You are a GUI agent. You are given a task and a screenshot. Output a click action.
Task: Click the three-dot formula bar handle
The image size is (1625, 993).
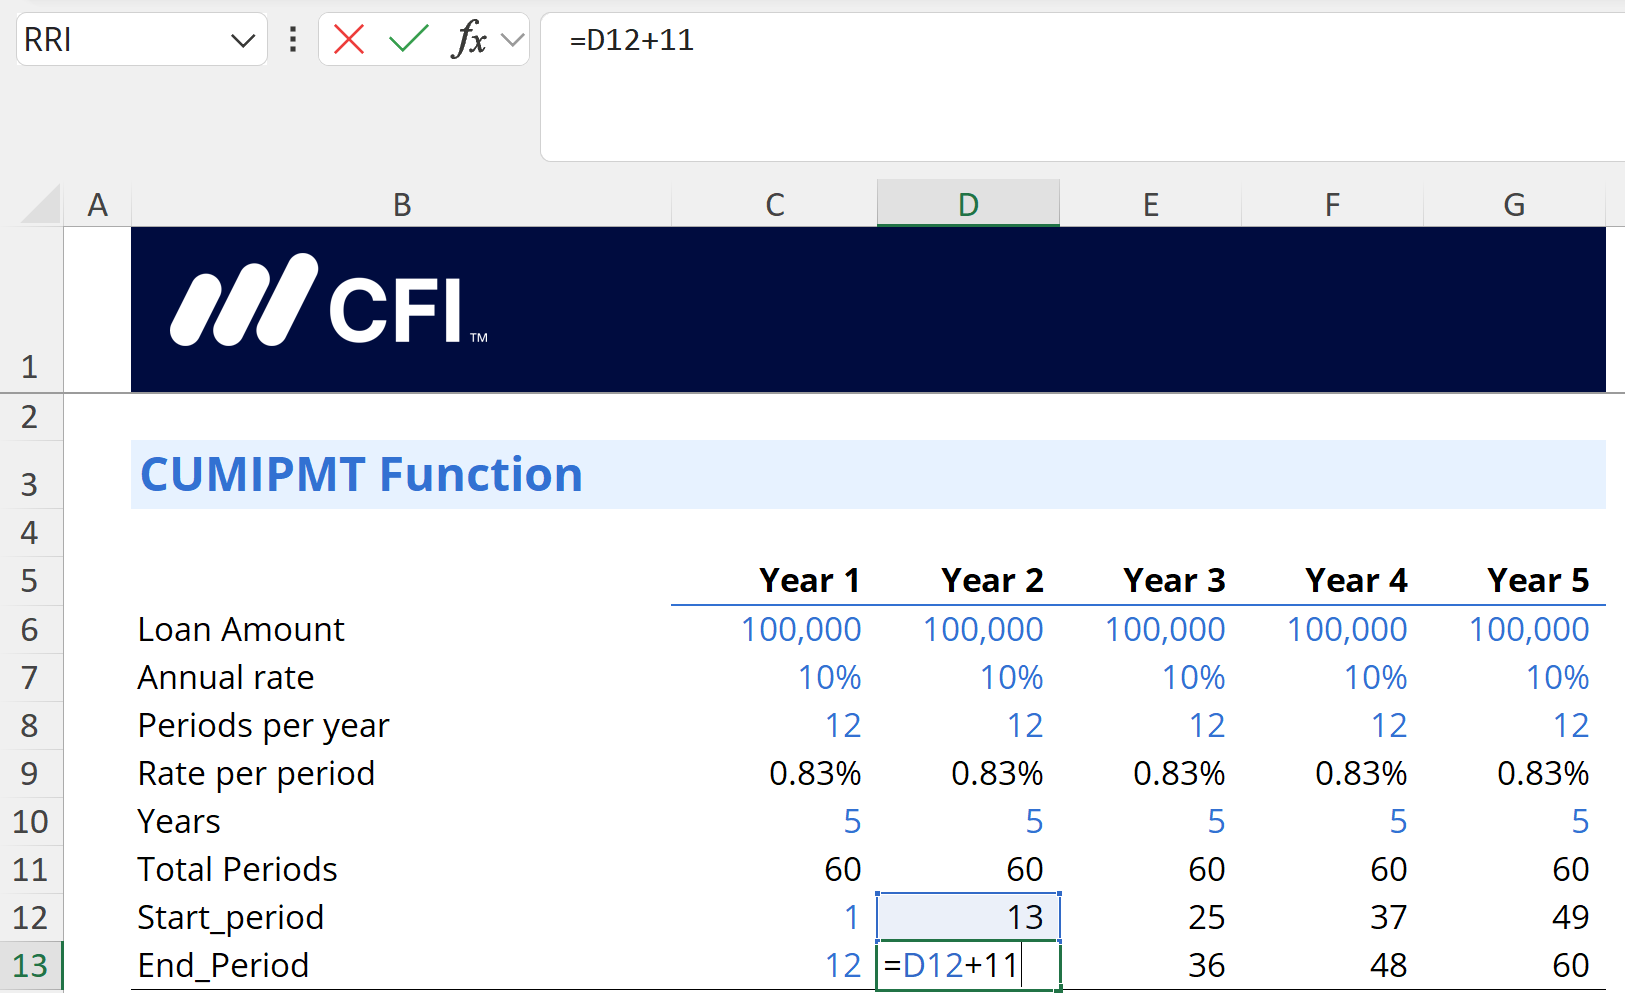[x=292, y=40]
